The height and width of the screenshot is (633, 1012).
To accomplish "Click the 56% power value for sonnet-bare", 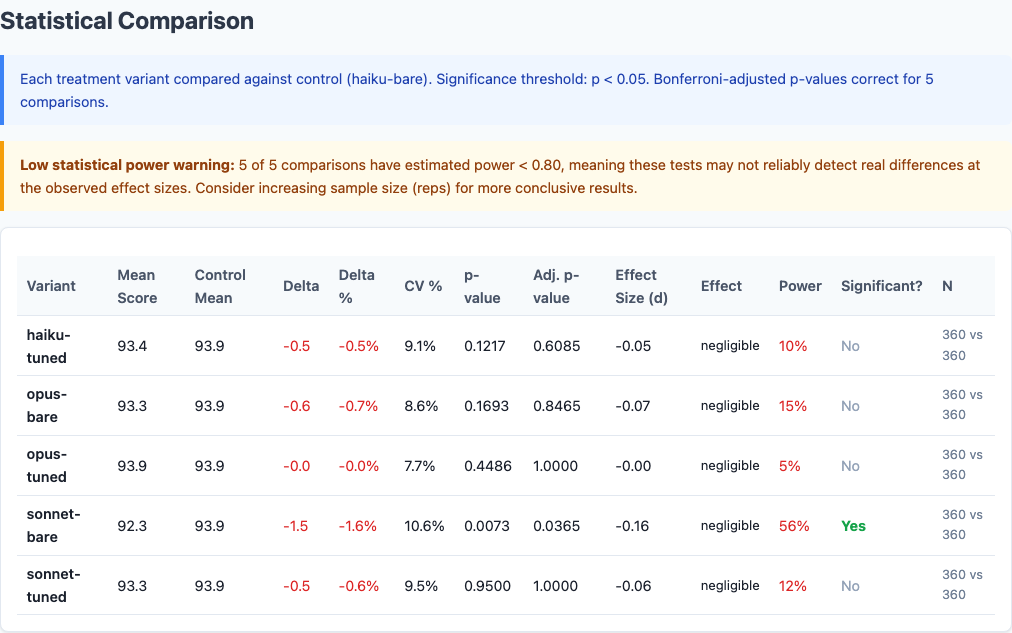I will pyautogui.click(x=793, y=525).
